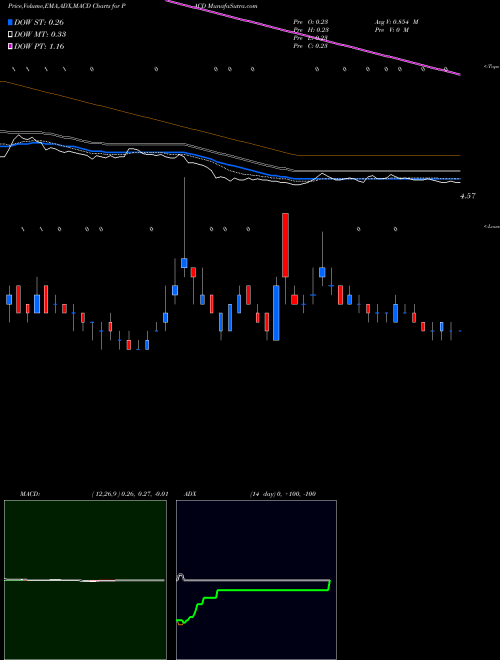The height and width of the screenshot is (660, 500).
Task: Click the 'Pre H: 0.23' high value
Action: 311,30
